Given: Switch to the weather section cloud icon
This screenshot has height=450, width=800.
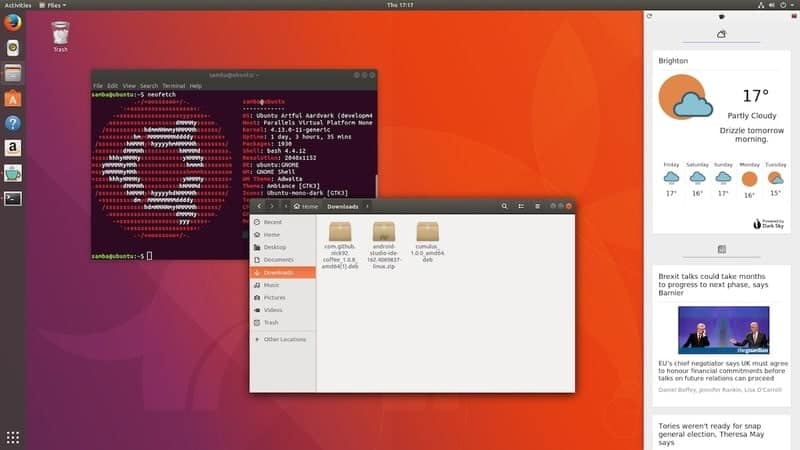Looking at the screenshot, I should 721,35.
